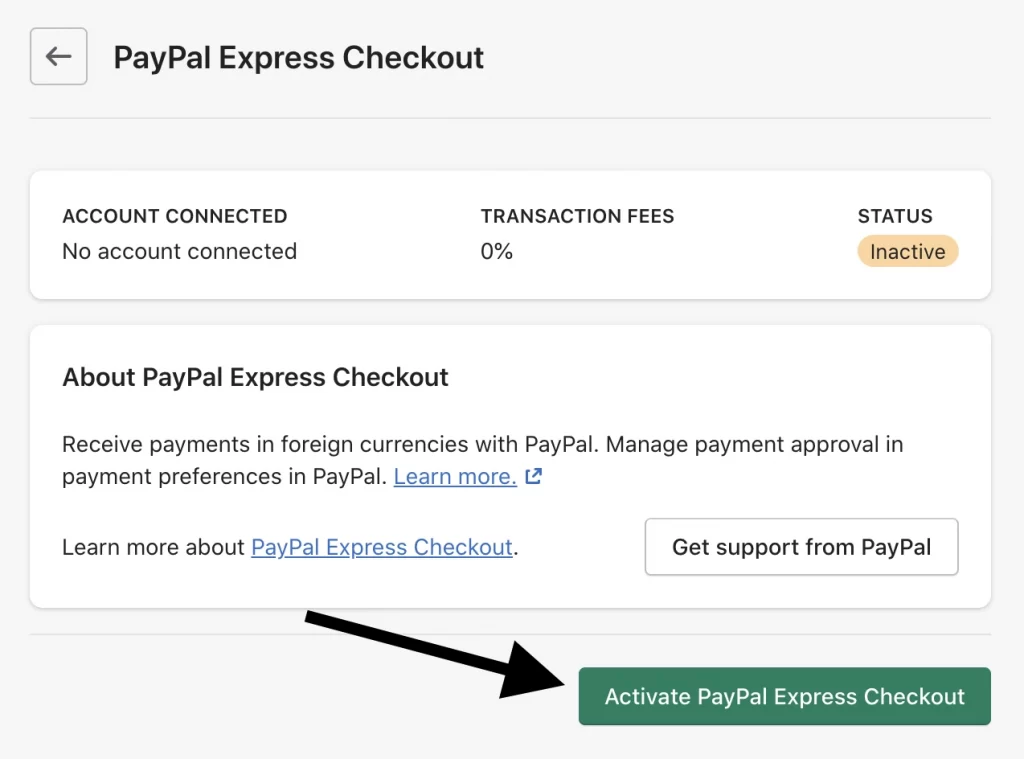Go back using the left arrow button
1024x759 pixels.
(x=58, y=56)
